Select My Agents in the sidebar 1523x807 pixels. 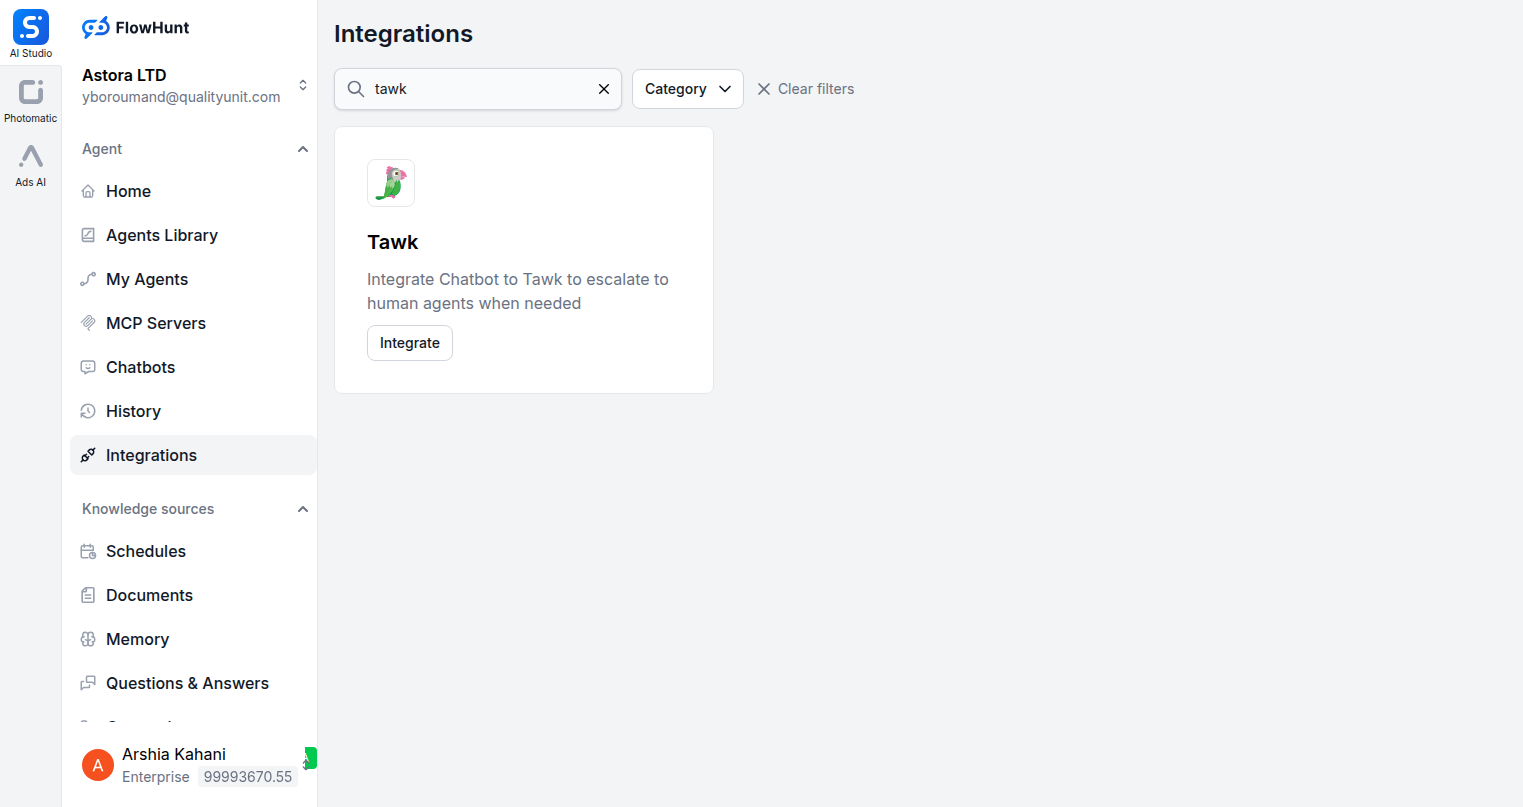[x=146, y=279]
